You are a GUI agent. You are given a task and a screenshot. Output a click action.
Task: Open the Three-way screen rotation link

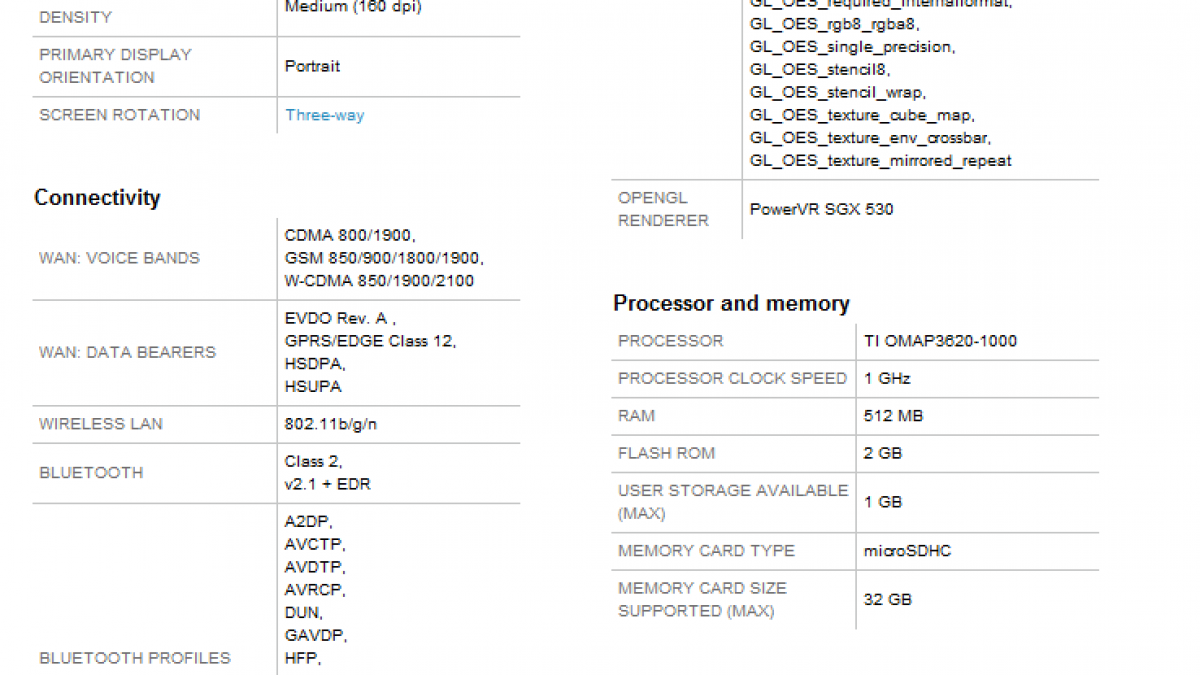[325, 115]
